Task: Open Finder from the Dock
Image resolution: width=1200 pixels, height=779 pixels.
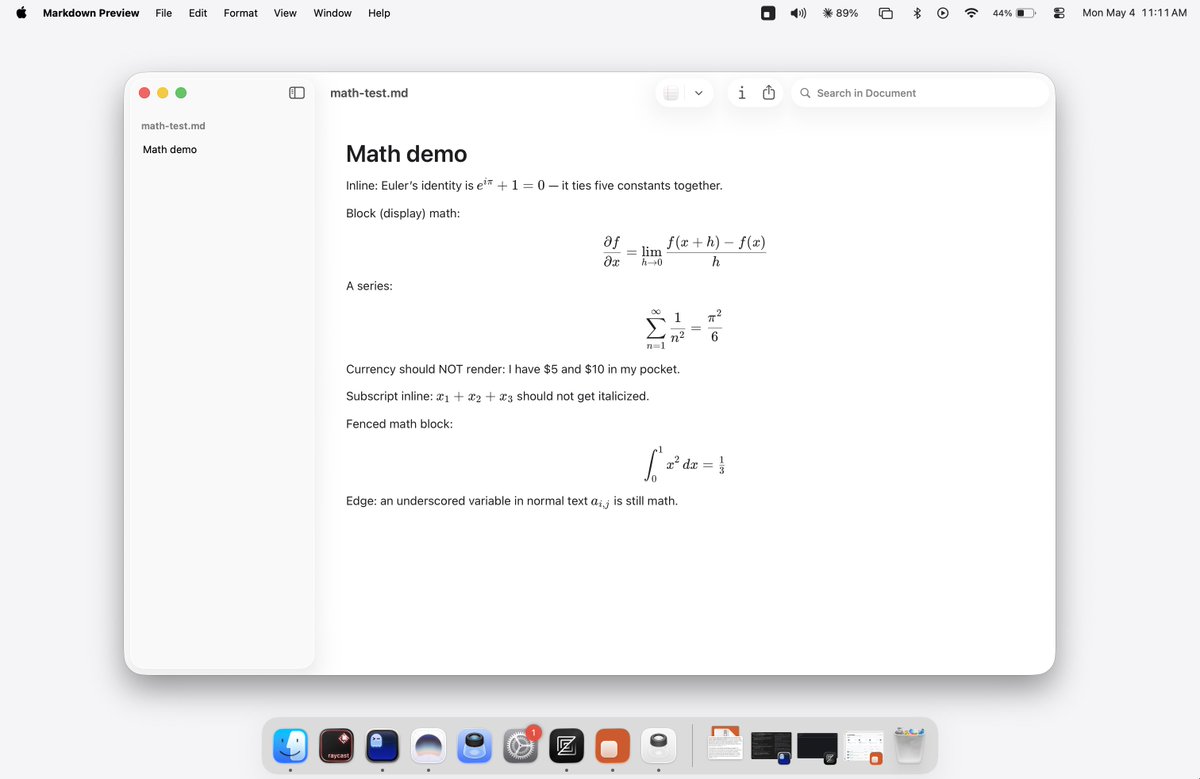Action: click(x=291, y=745)
